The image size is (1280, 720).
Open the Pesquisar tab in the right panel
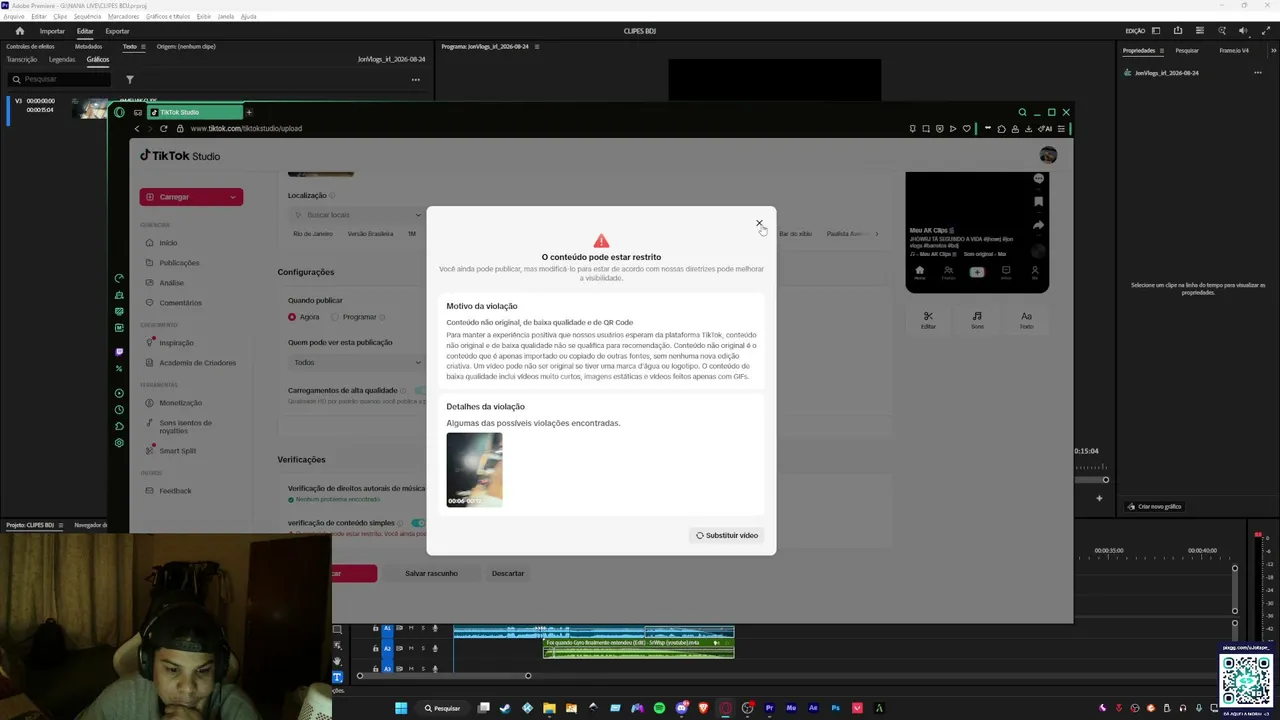click(1187, 50)
